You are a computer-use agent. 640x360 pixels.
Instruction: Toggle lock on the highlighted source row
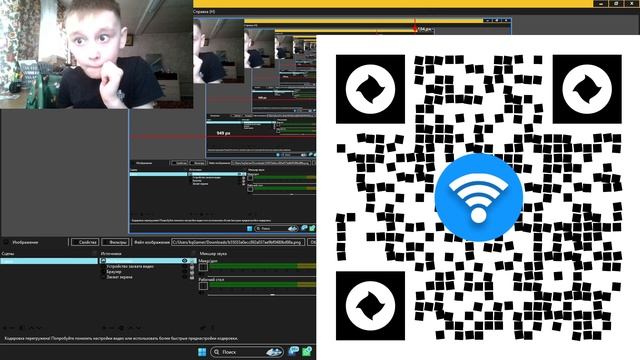(x=192, y=260)
